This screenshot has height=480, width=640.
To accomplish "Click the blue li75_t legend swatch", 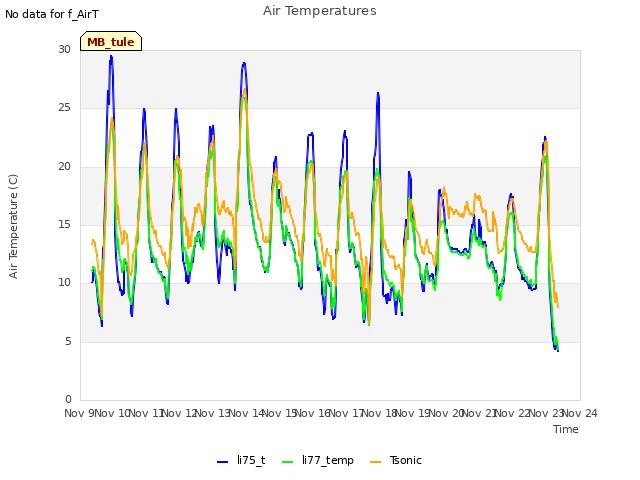I will [222, 462].
